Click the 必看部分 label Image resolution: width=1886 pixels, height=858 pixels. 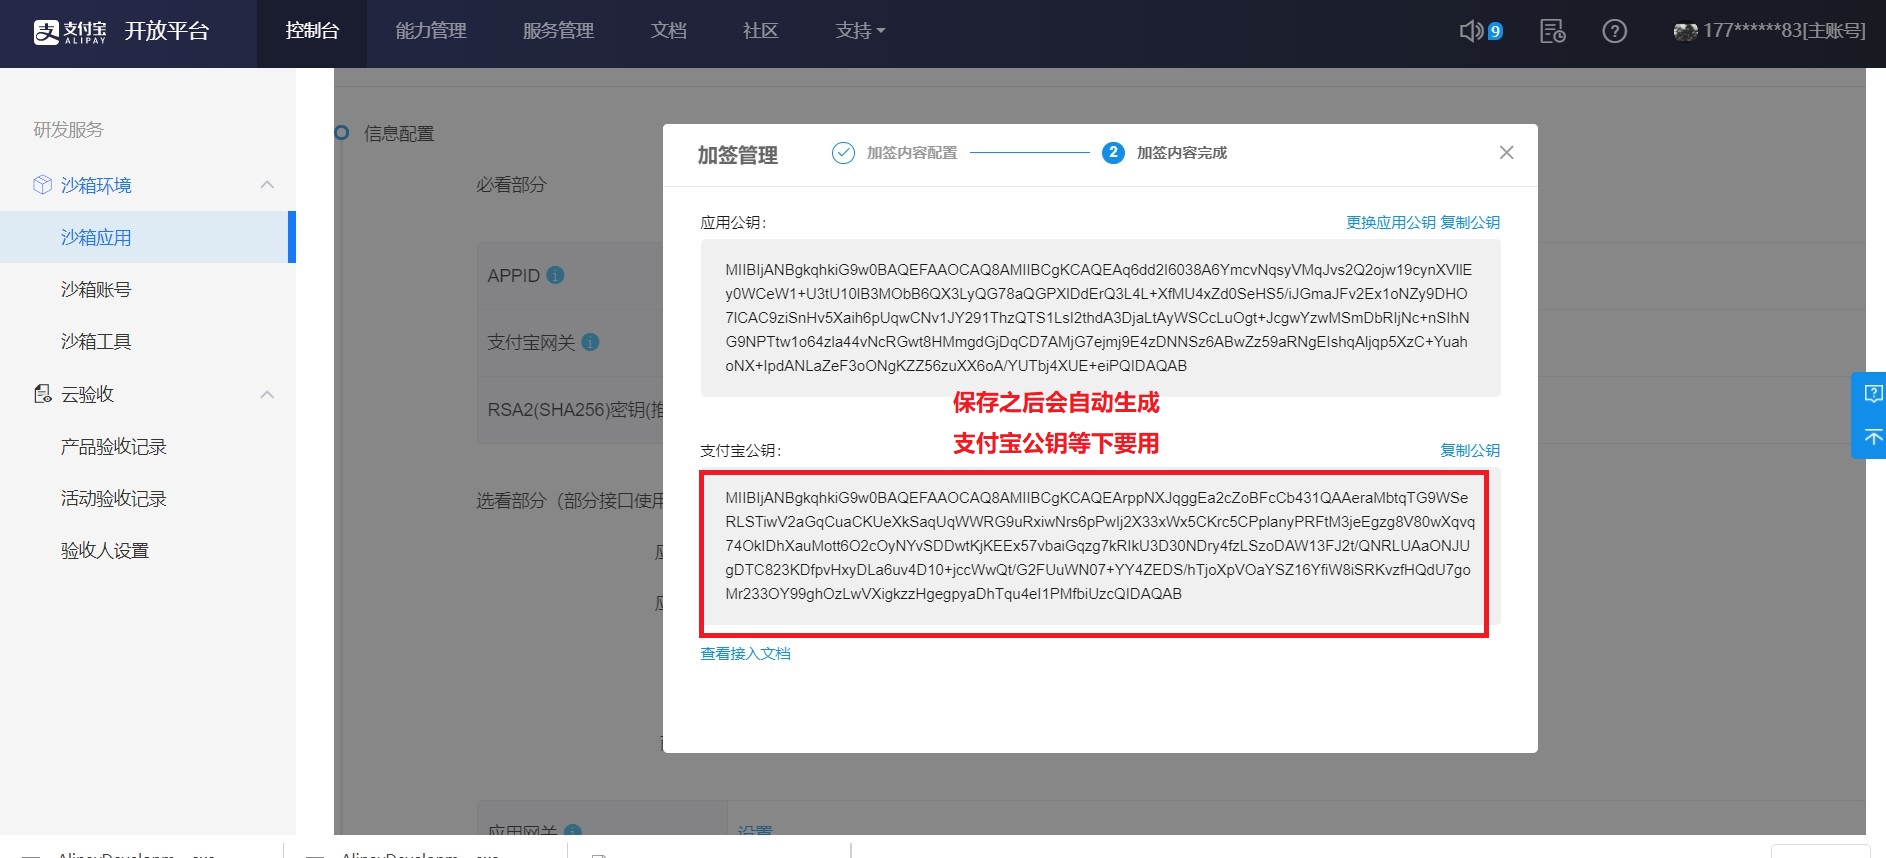(511, 185)
